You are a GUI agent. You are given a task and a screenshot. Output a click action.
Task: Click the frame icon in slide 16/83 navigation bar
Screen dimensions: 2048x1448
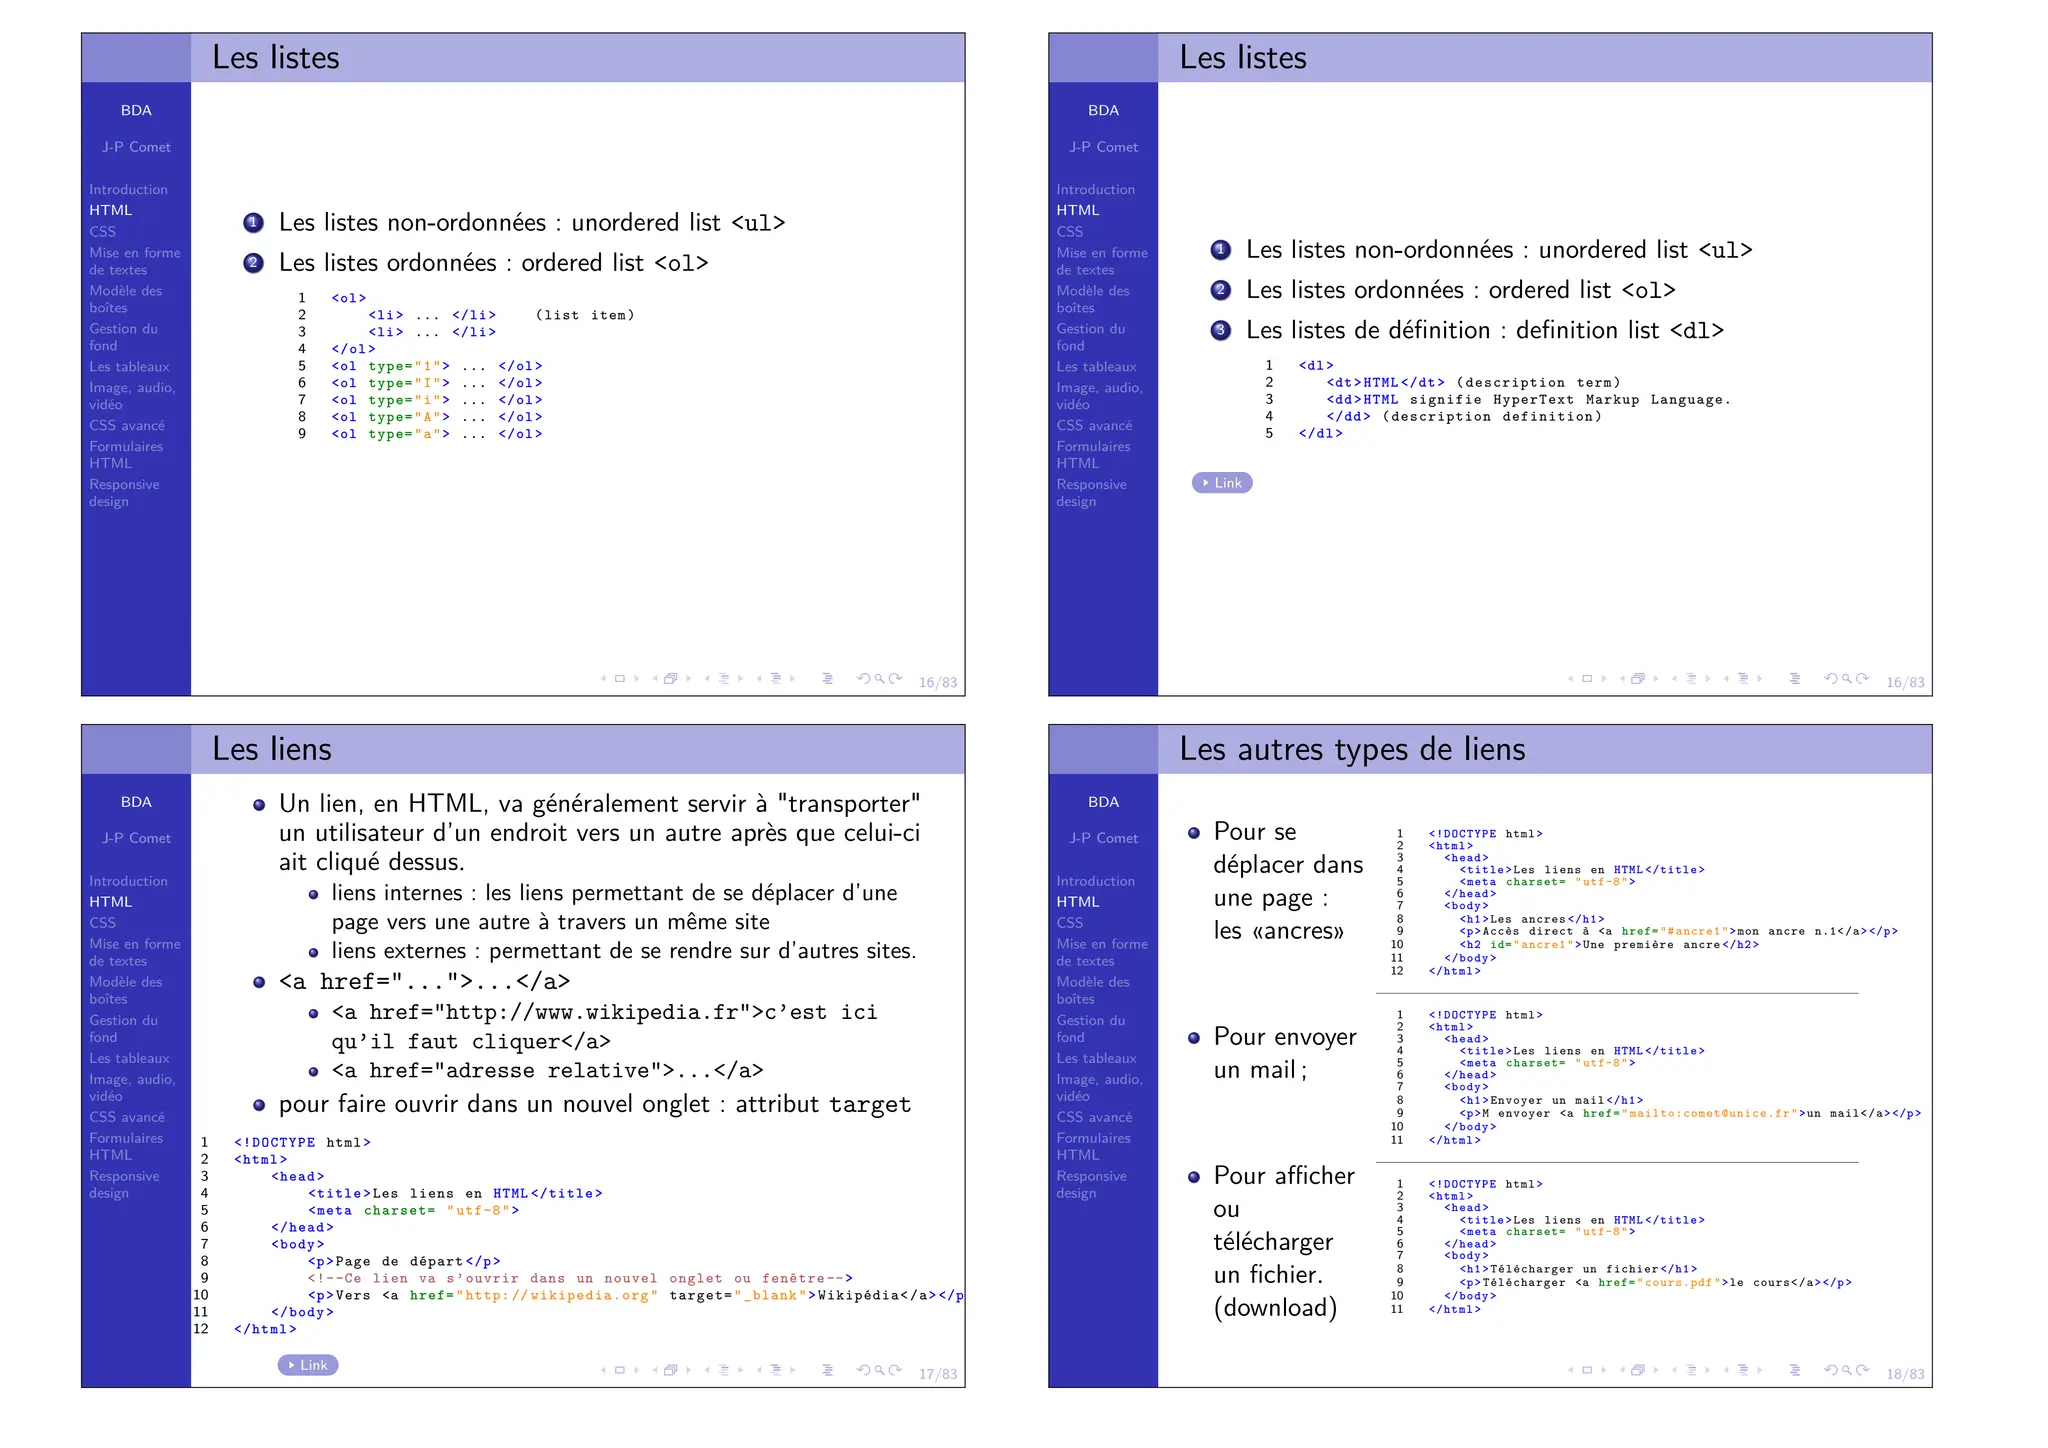coord(620,679)
